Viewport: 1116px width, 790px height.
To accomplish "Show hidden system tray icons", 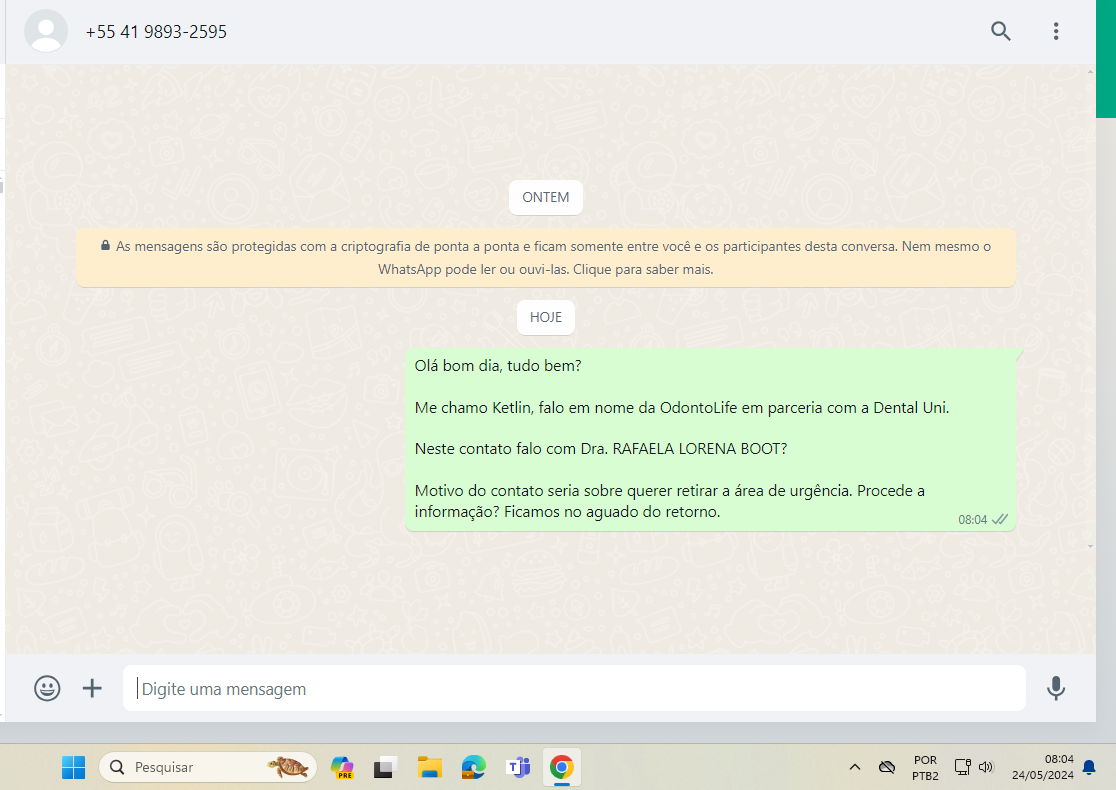I will coord(855,767).
